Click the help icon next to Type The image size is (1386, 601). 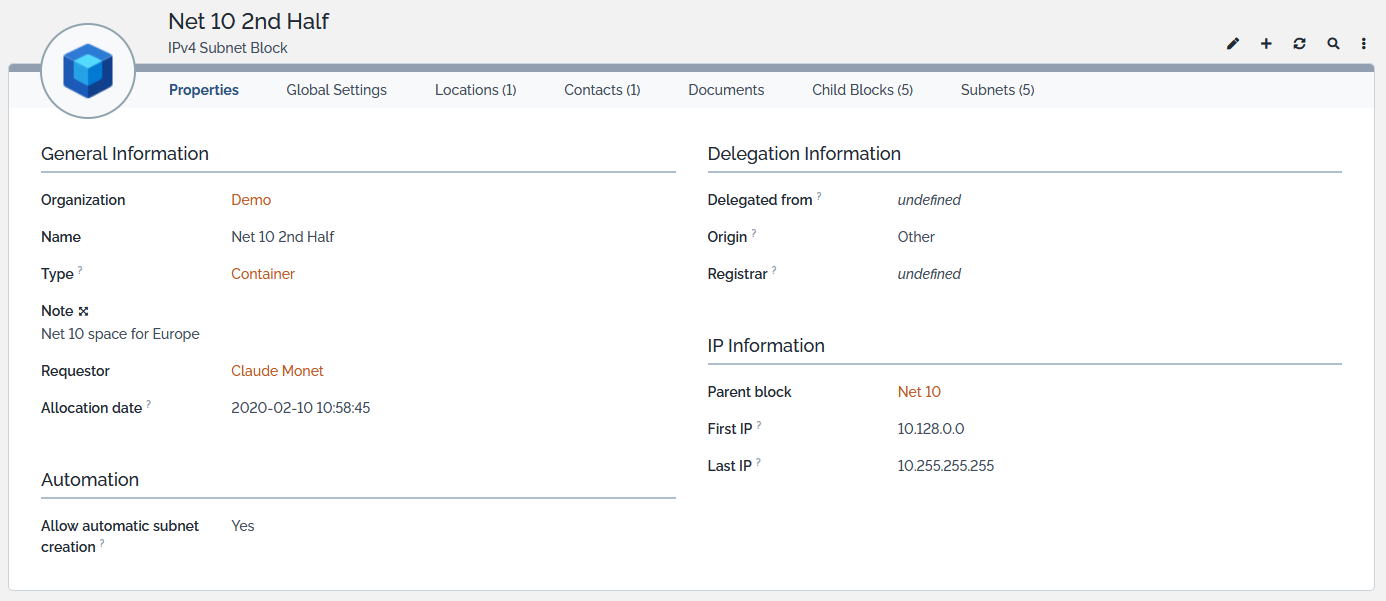coord(80,271)
